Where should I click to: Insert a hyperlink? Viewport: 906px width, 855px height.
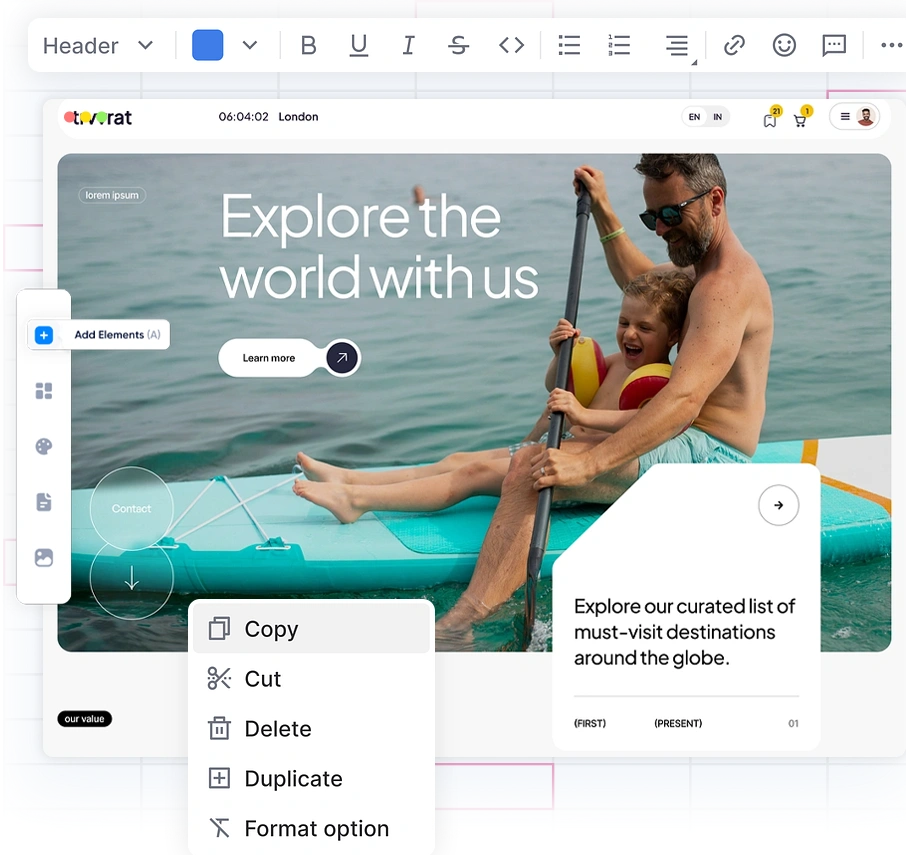click(734, 46)
